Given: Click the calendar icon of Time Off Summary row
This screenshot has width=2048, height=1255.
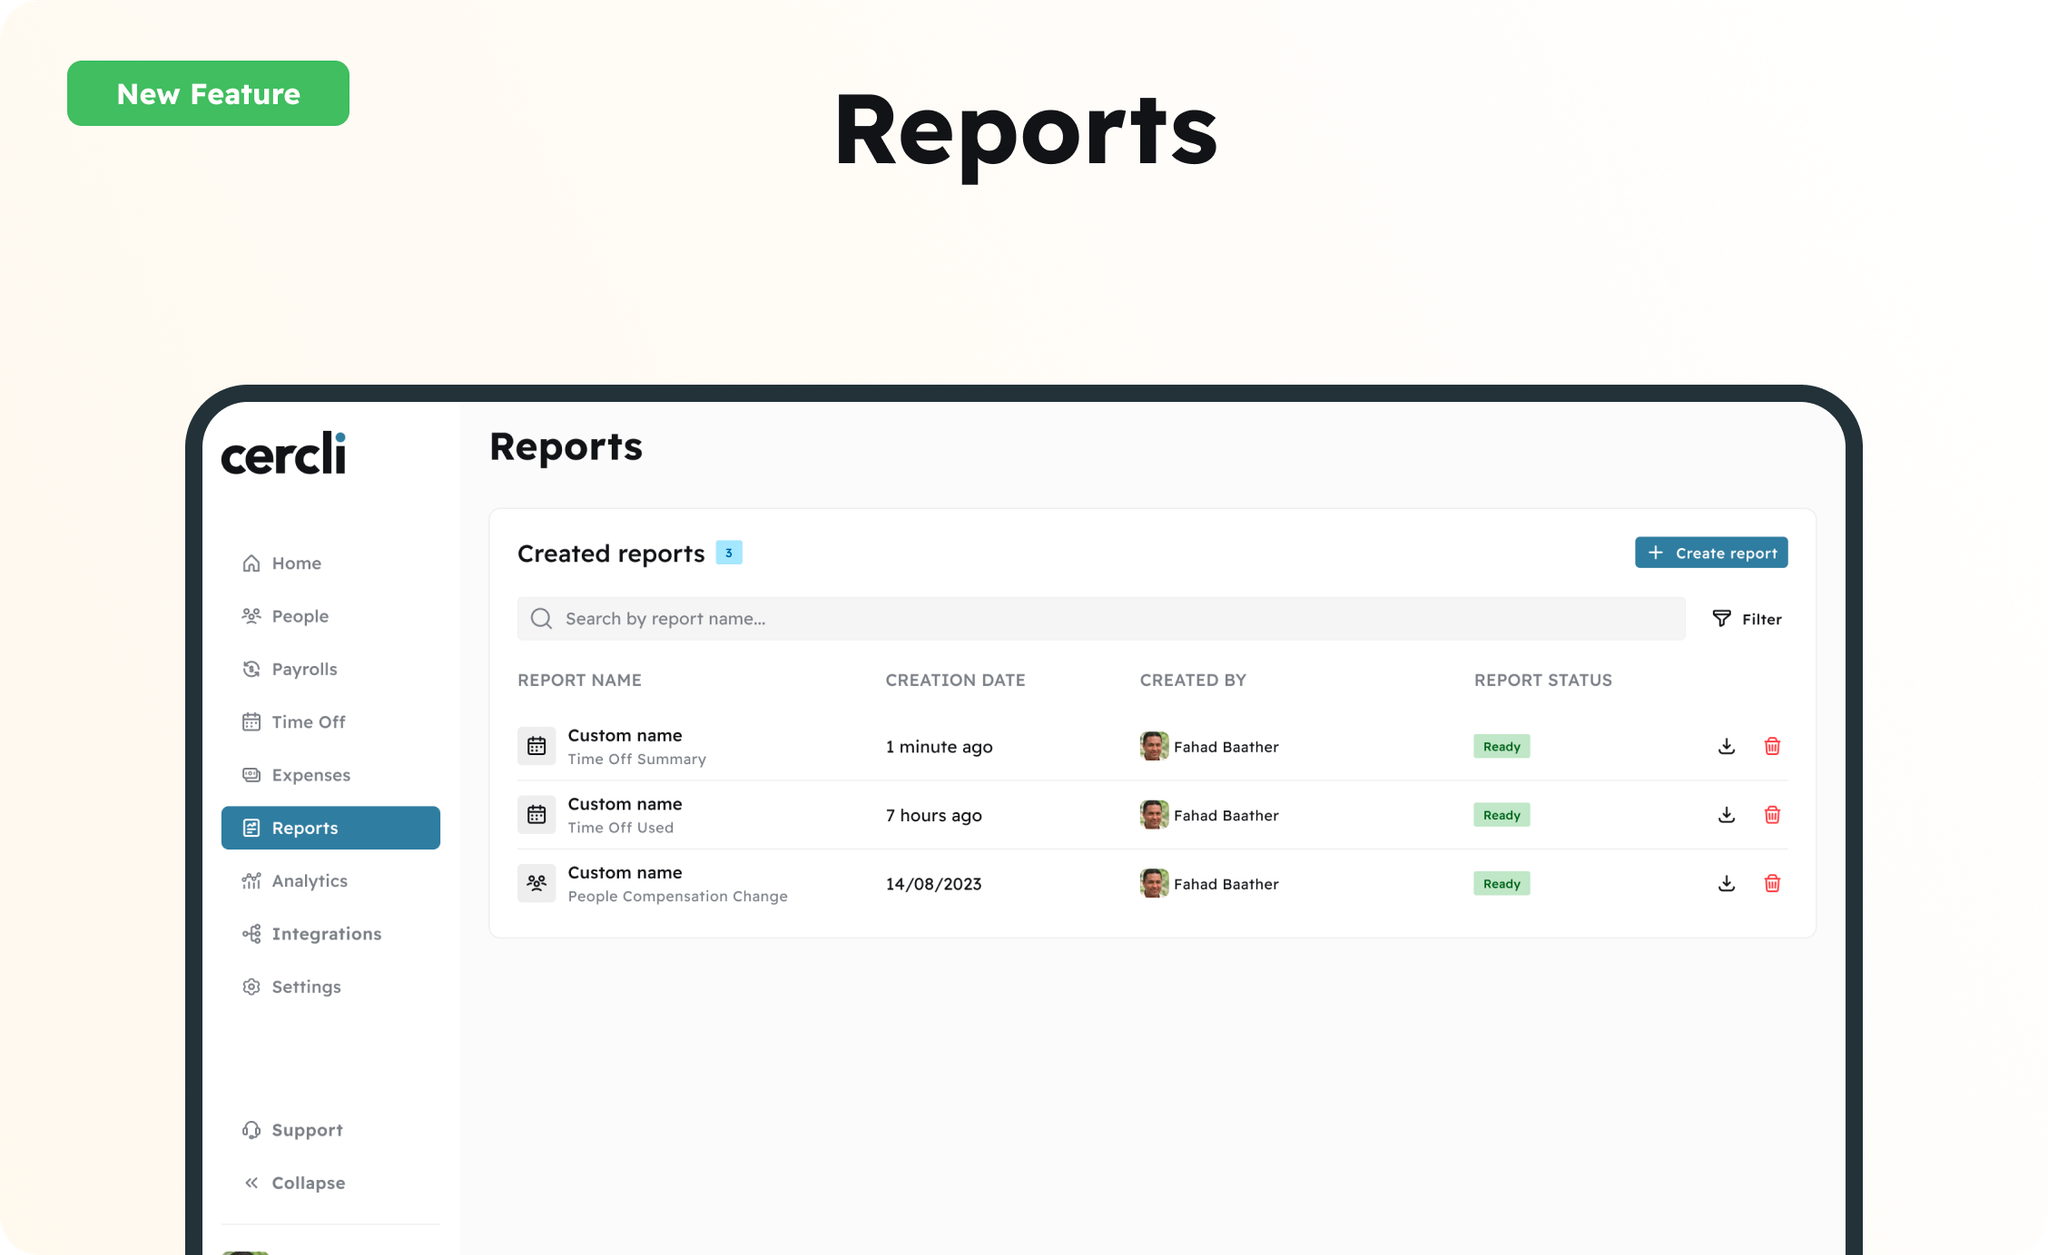Looking at the screenshot, I should [x=536, y=746].
